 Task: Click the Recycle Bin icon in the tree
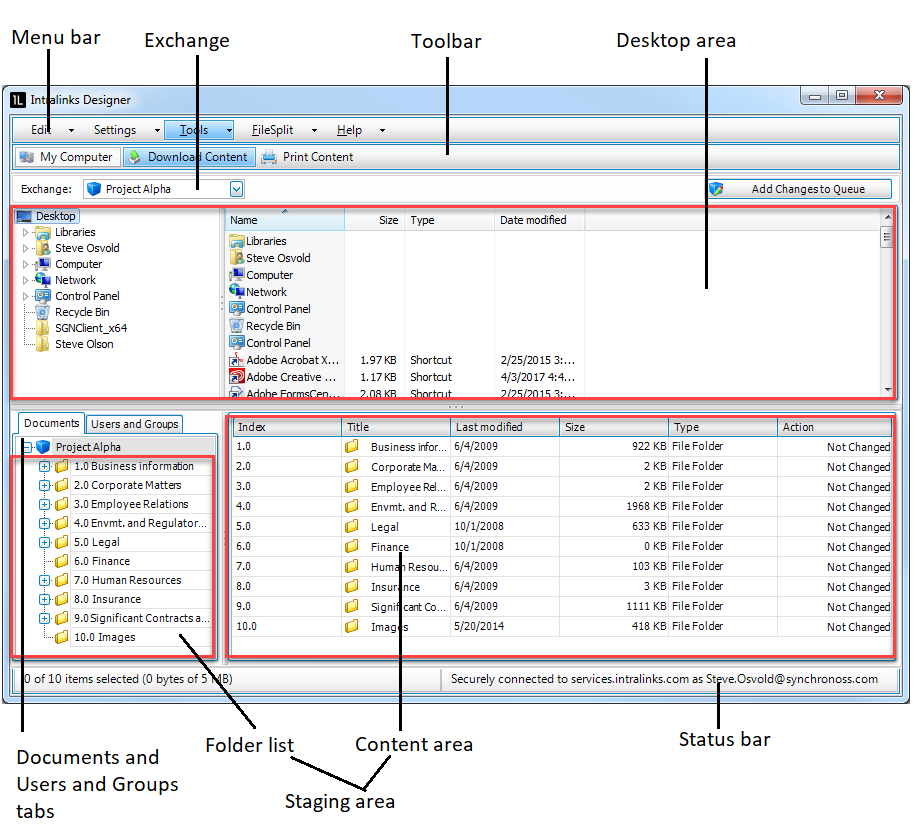click(x=43, y=312)
